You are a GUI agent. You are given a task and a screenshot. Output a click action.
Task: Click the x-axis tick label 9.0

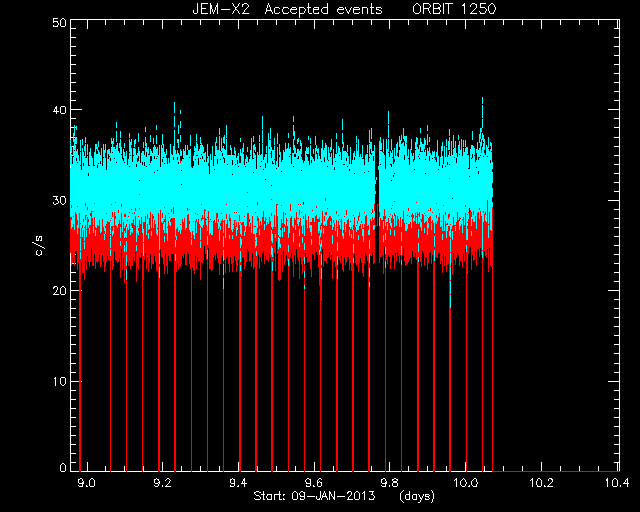87,483
